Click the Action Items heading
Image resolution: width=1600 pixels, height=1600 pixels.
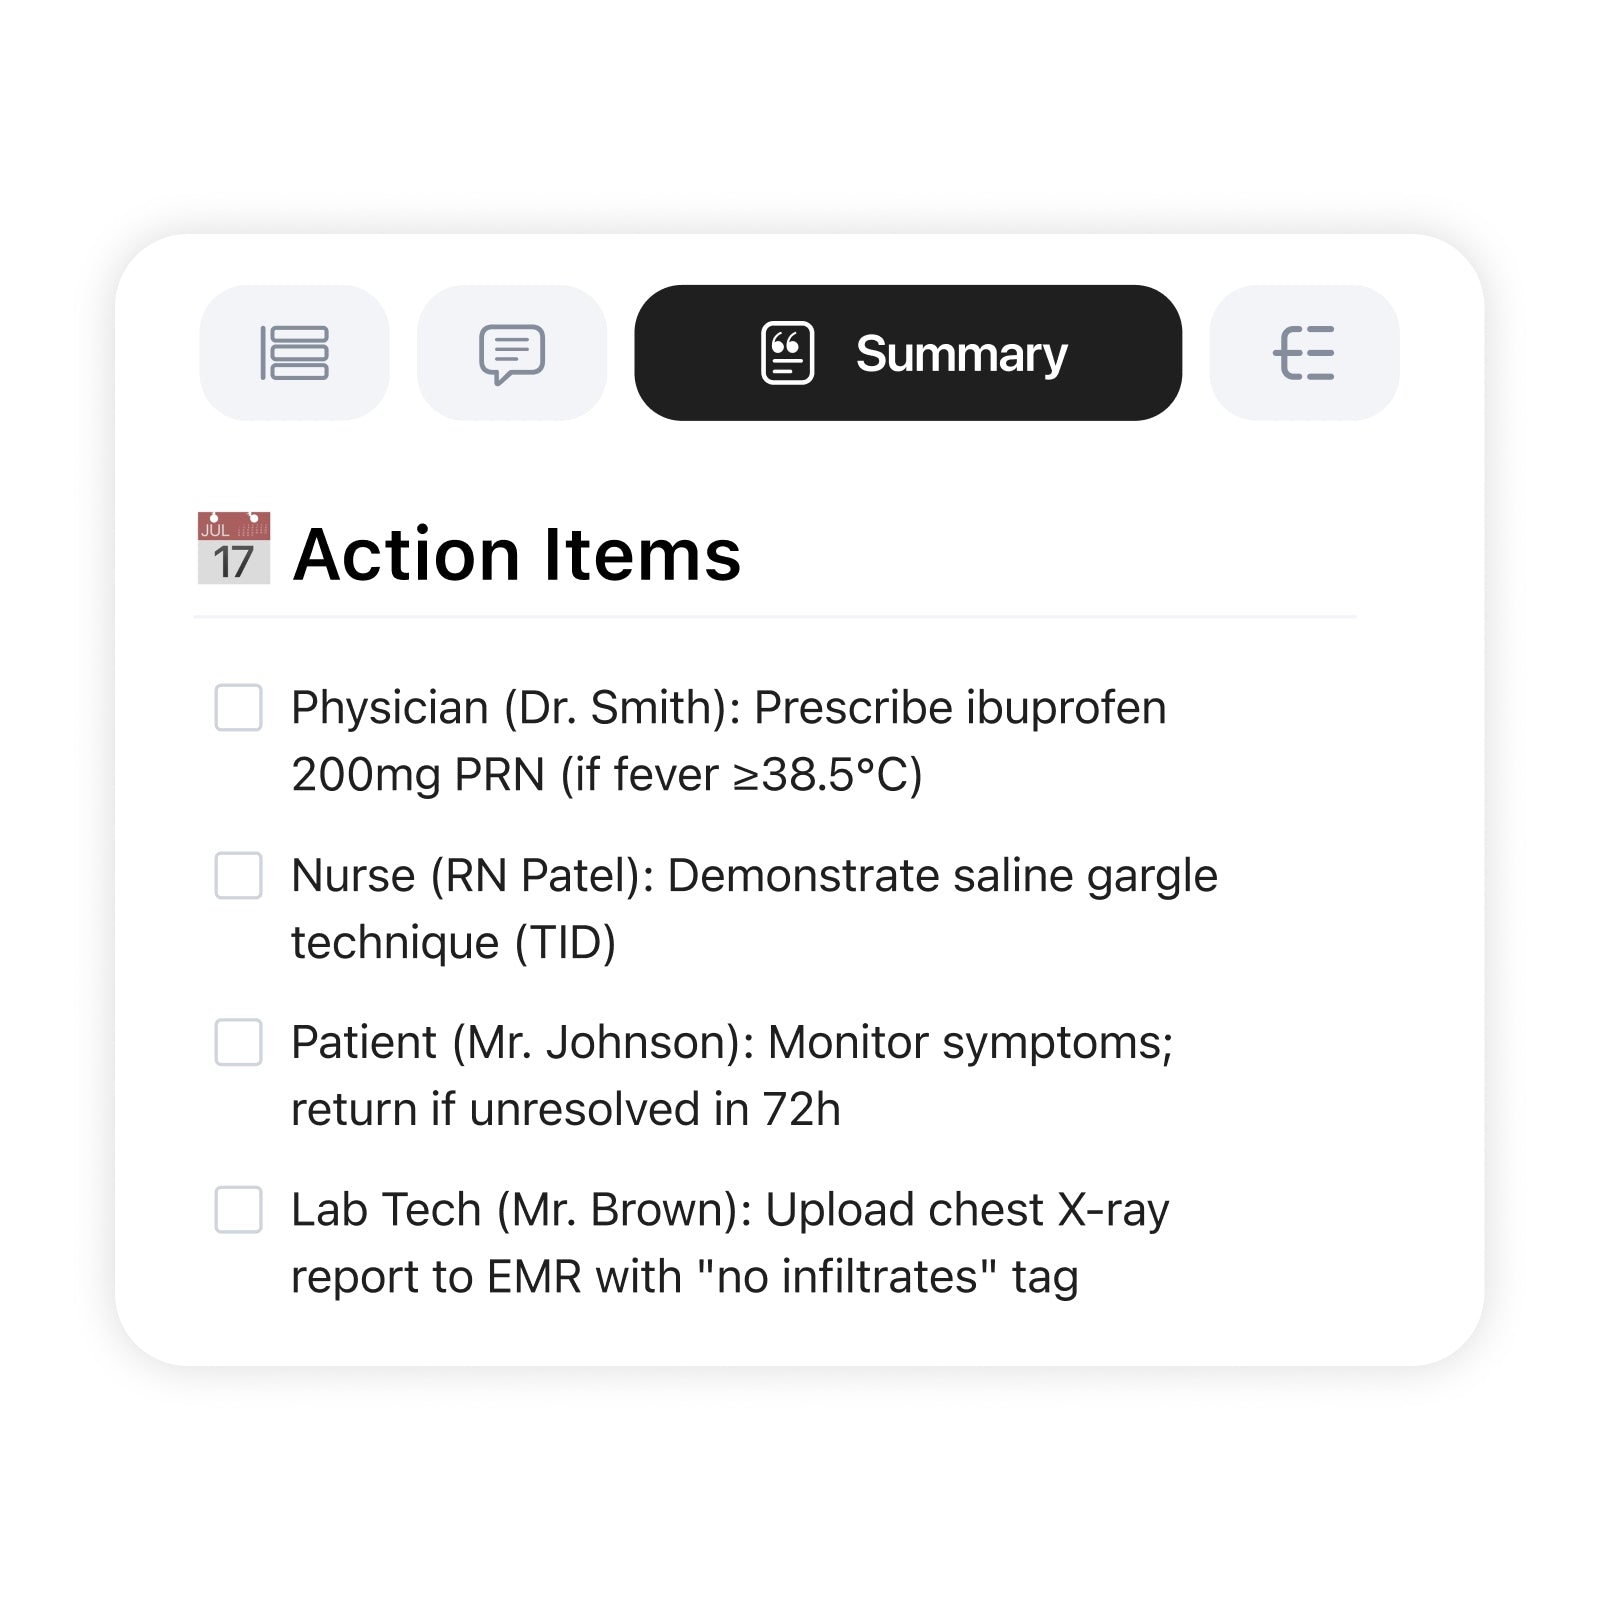pyautogui.click(x=517, y=554)
